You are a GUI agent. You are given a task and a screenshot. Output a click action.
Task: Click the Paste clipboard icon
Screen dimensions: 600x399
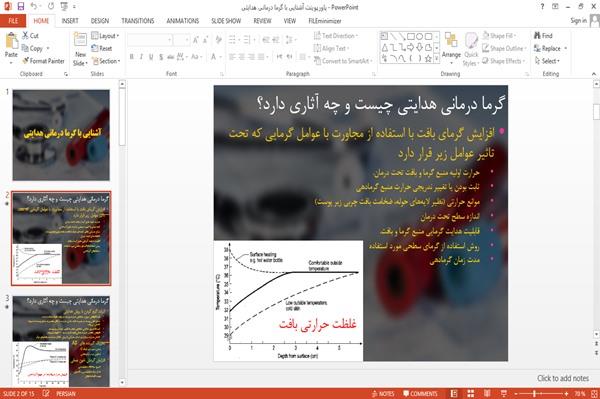coord(11,41)
